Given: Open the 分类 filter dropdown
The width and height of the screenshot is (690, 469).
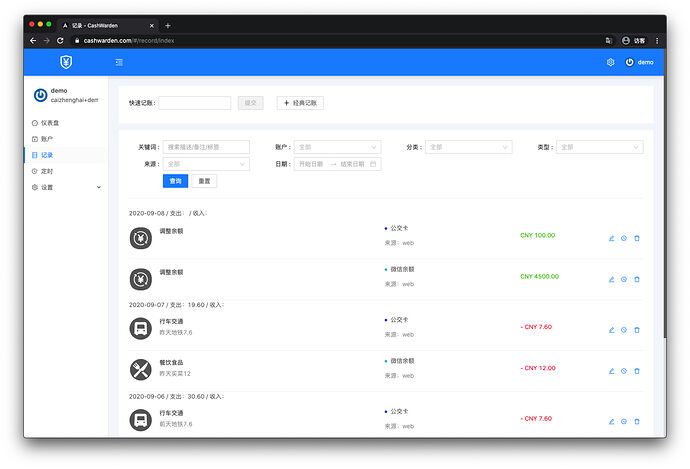Looking at the screenshot, I should (x=468, y=147).
